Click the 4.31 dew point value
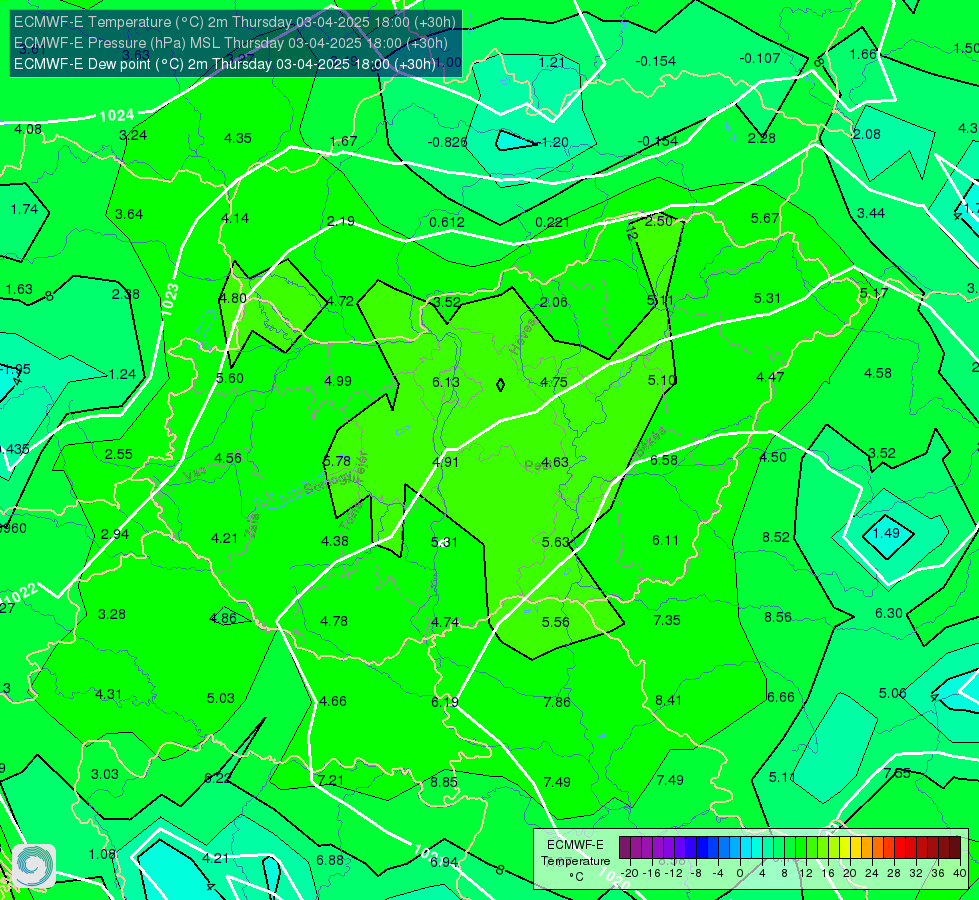The width and height of the screenshot is (979, 900). point(109,695)
